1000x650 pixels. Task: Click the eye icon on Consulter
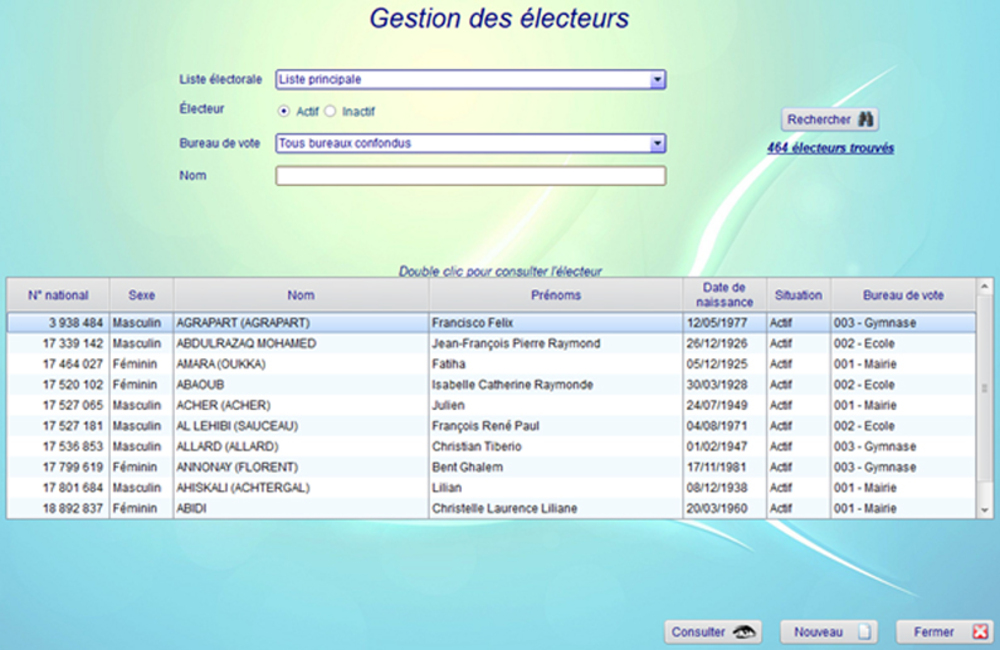coord(743,632)
